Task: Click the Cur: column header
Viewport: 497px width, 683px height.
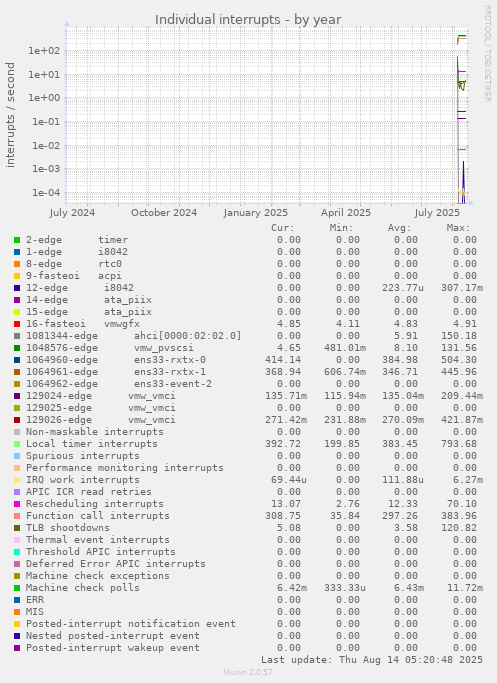Action: 283,228
